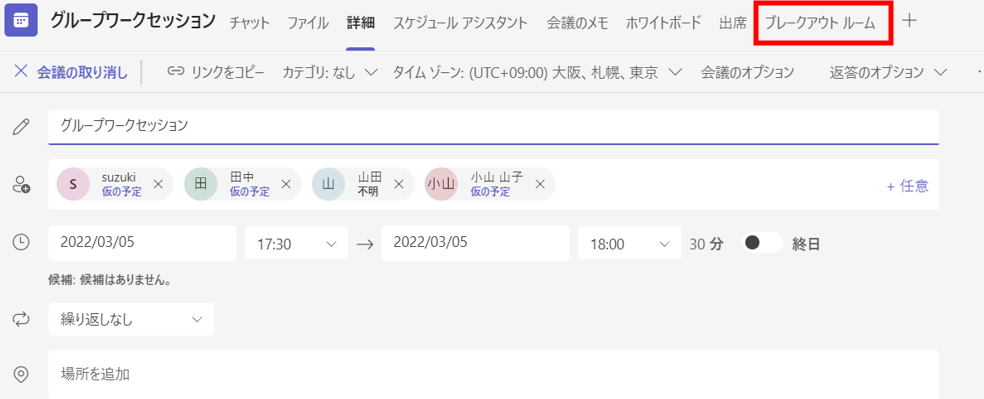
Task: Click the purple calendar meeting icon
Action: click(x=21, y=21)
